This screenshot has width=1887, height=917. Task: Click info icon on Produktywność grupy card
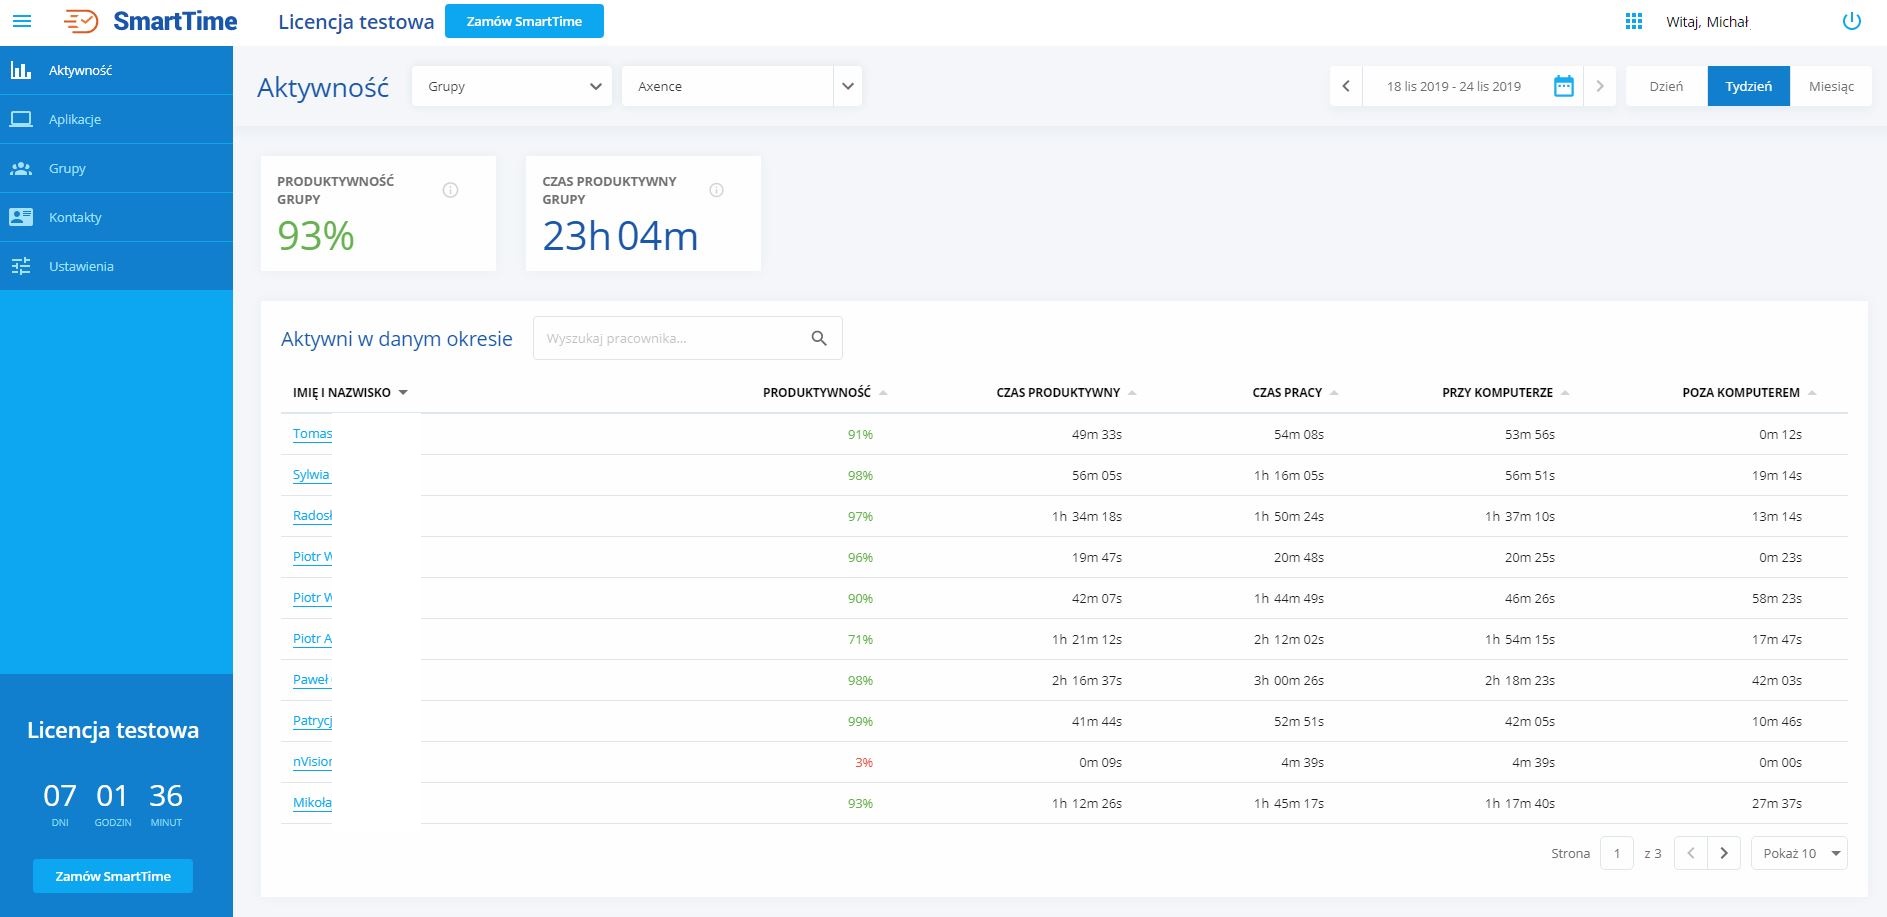(451, 190)
